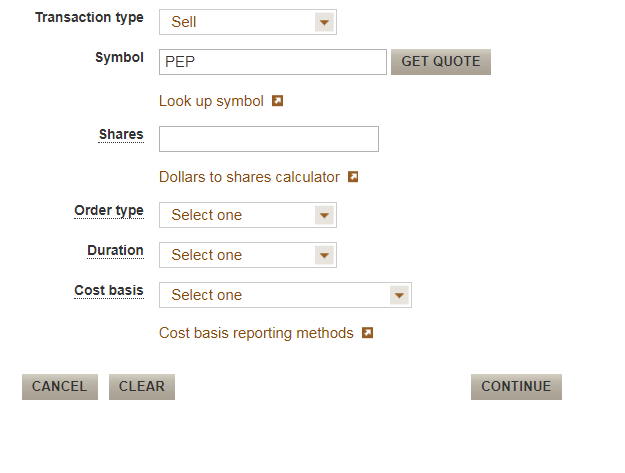The height and width of the screenshot is (473, 625).
Task: Click external link icon beside Dollars to shares calculator
Action: tap(353, 177)
